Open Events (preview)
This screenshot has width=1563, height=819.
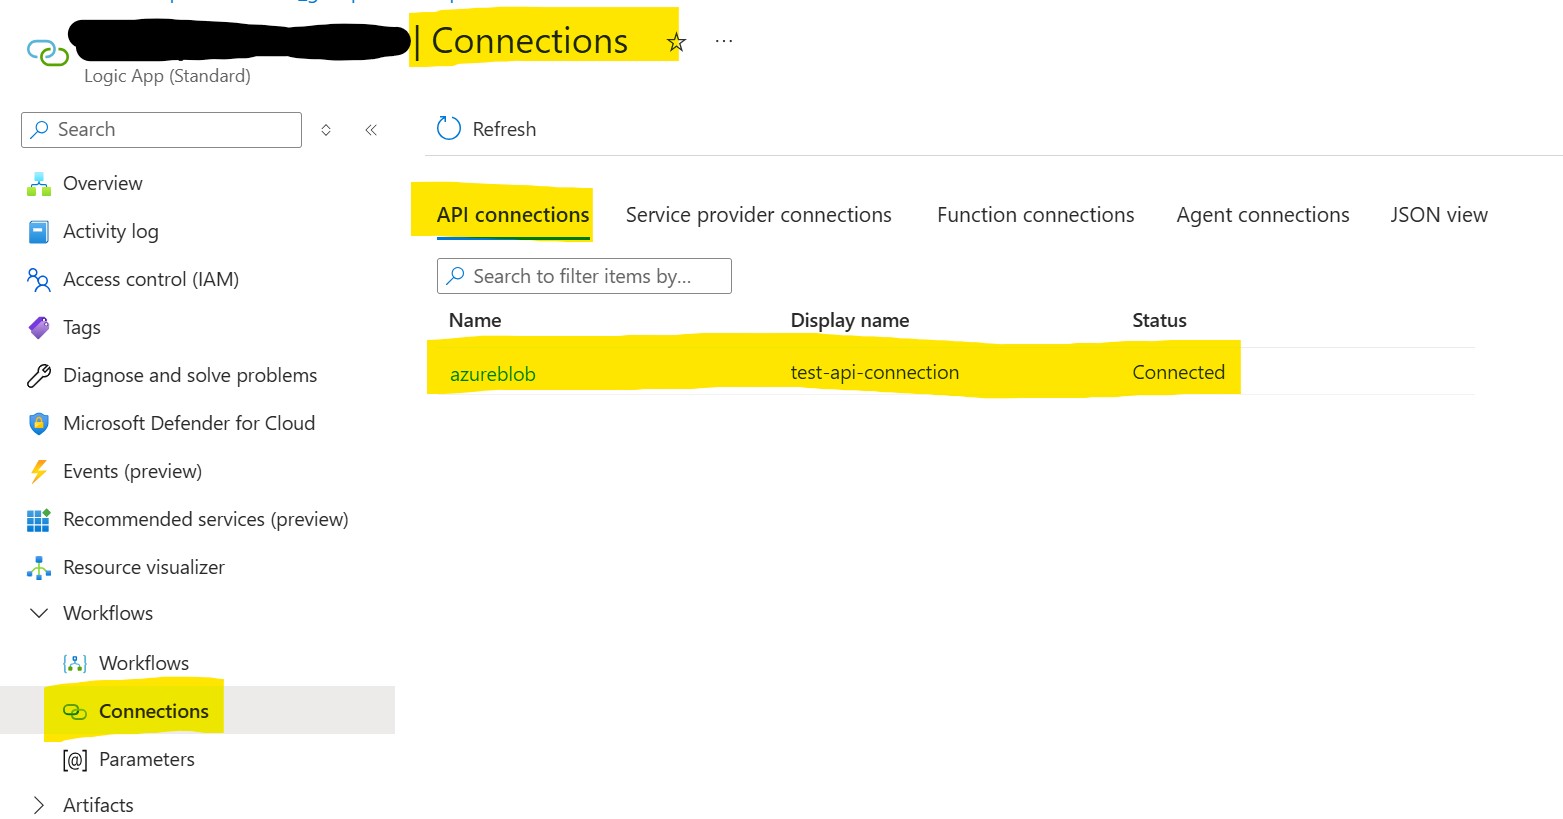133,471
